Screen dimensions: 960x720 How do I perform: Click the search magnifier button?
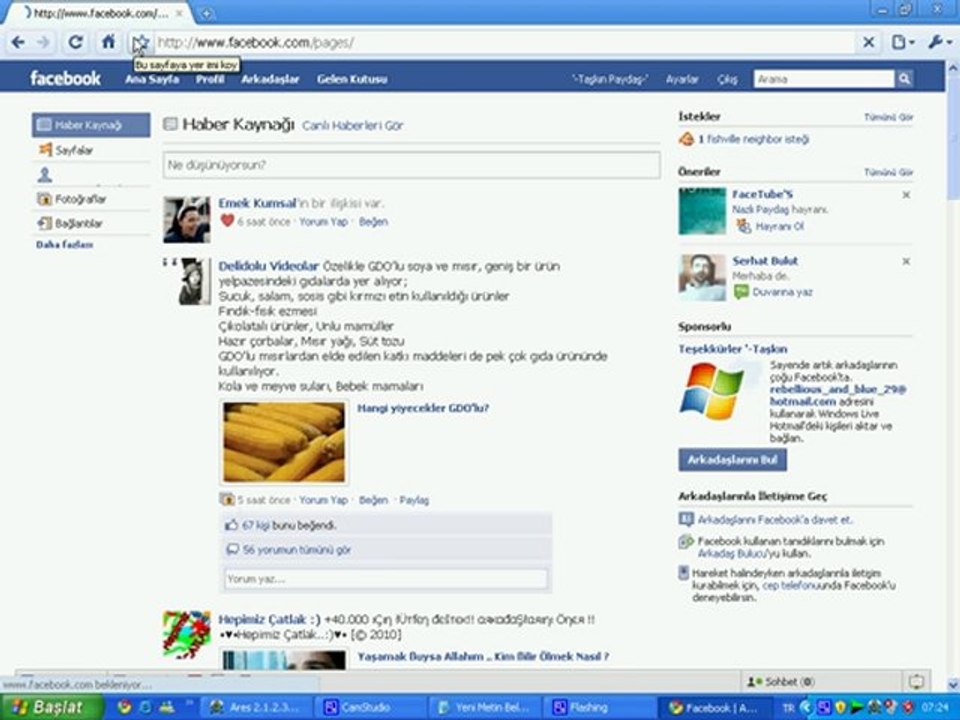(x=904, y=78)
